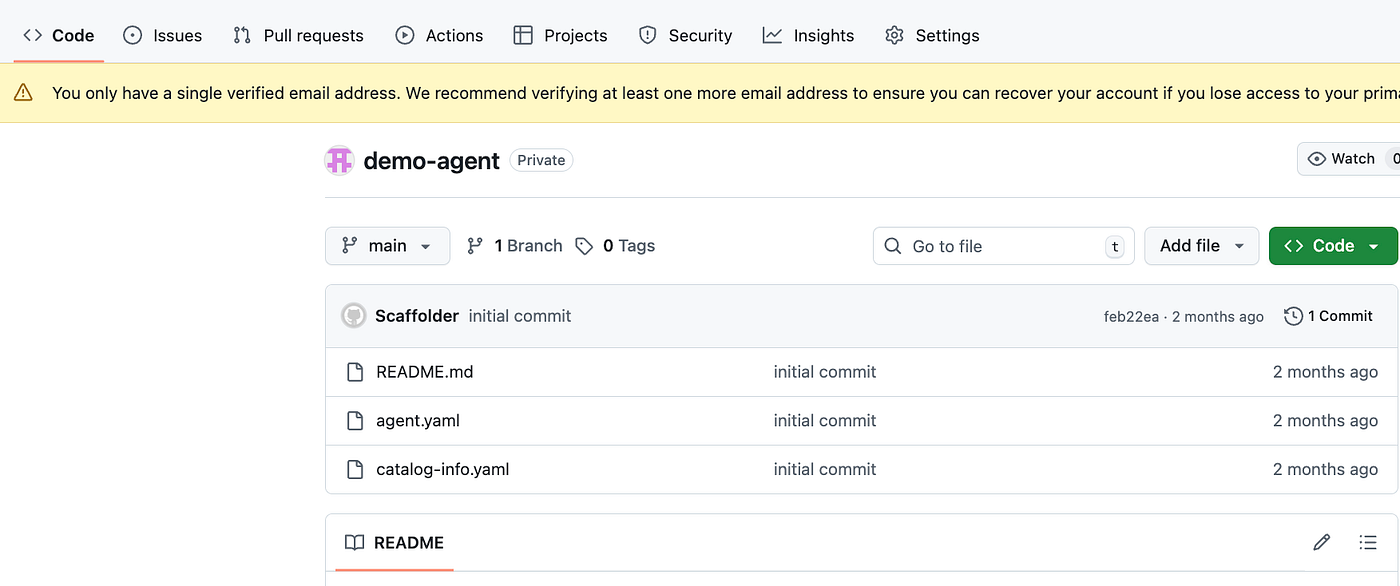Click 2 months ago in README.md row
This screenshot has width=1400, height=586.
tap(1325, 372)
